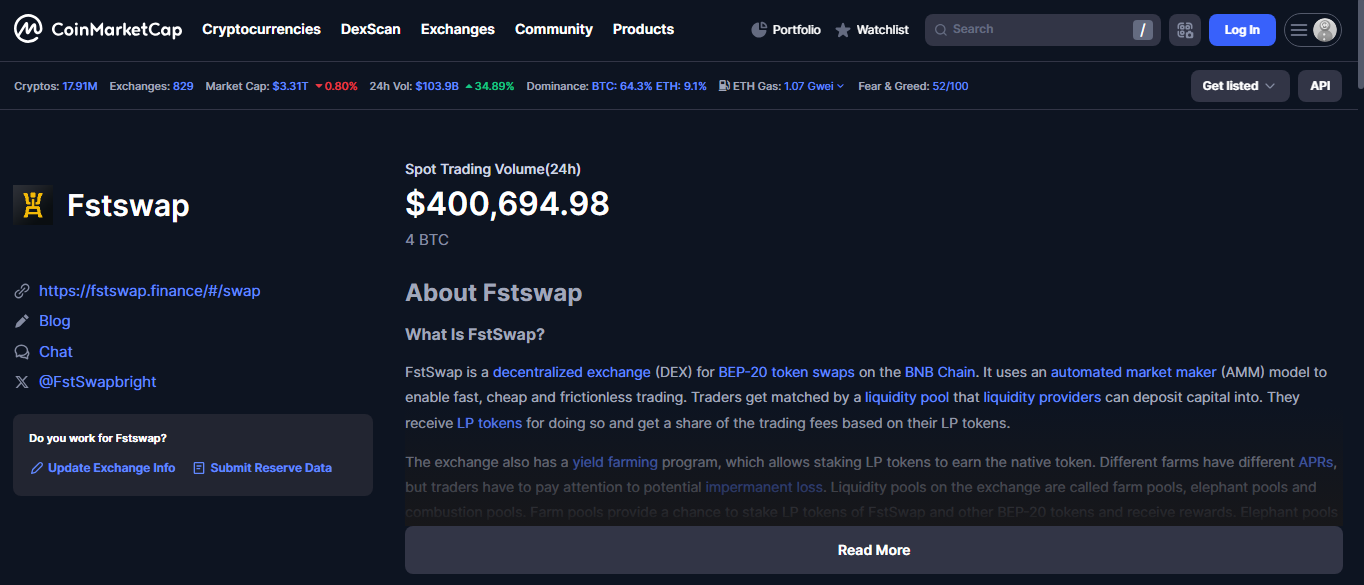Open the liquidity pool link
This screenshot has height=585, width=1364.
[907, 397]
